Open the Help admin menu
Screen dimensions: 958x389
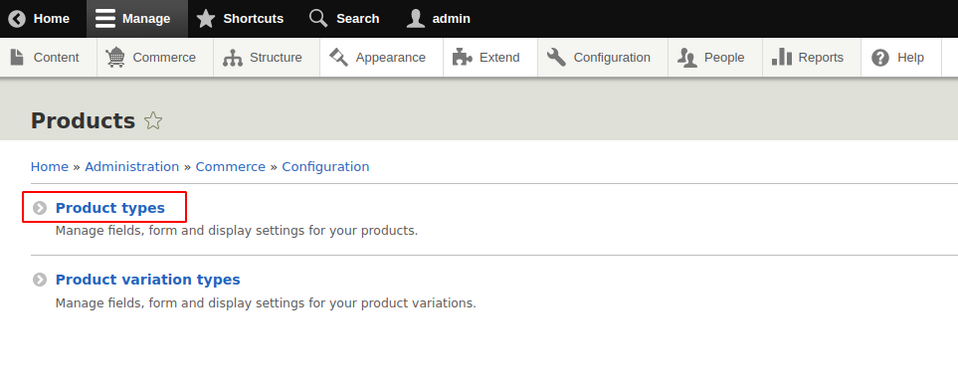[x=901, y=57]
